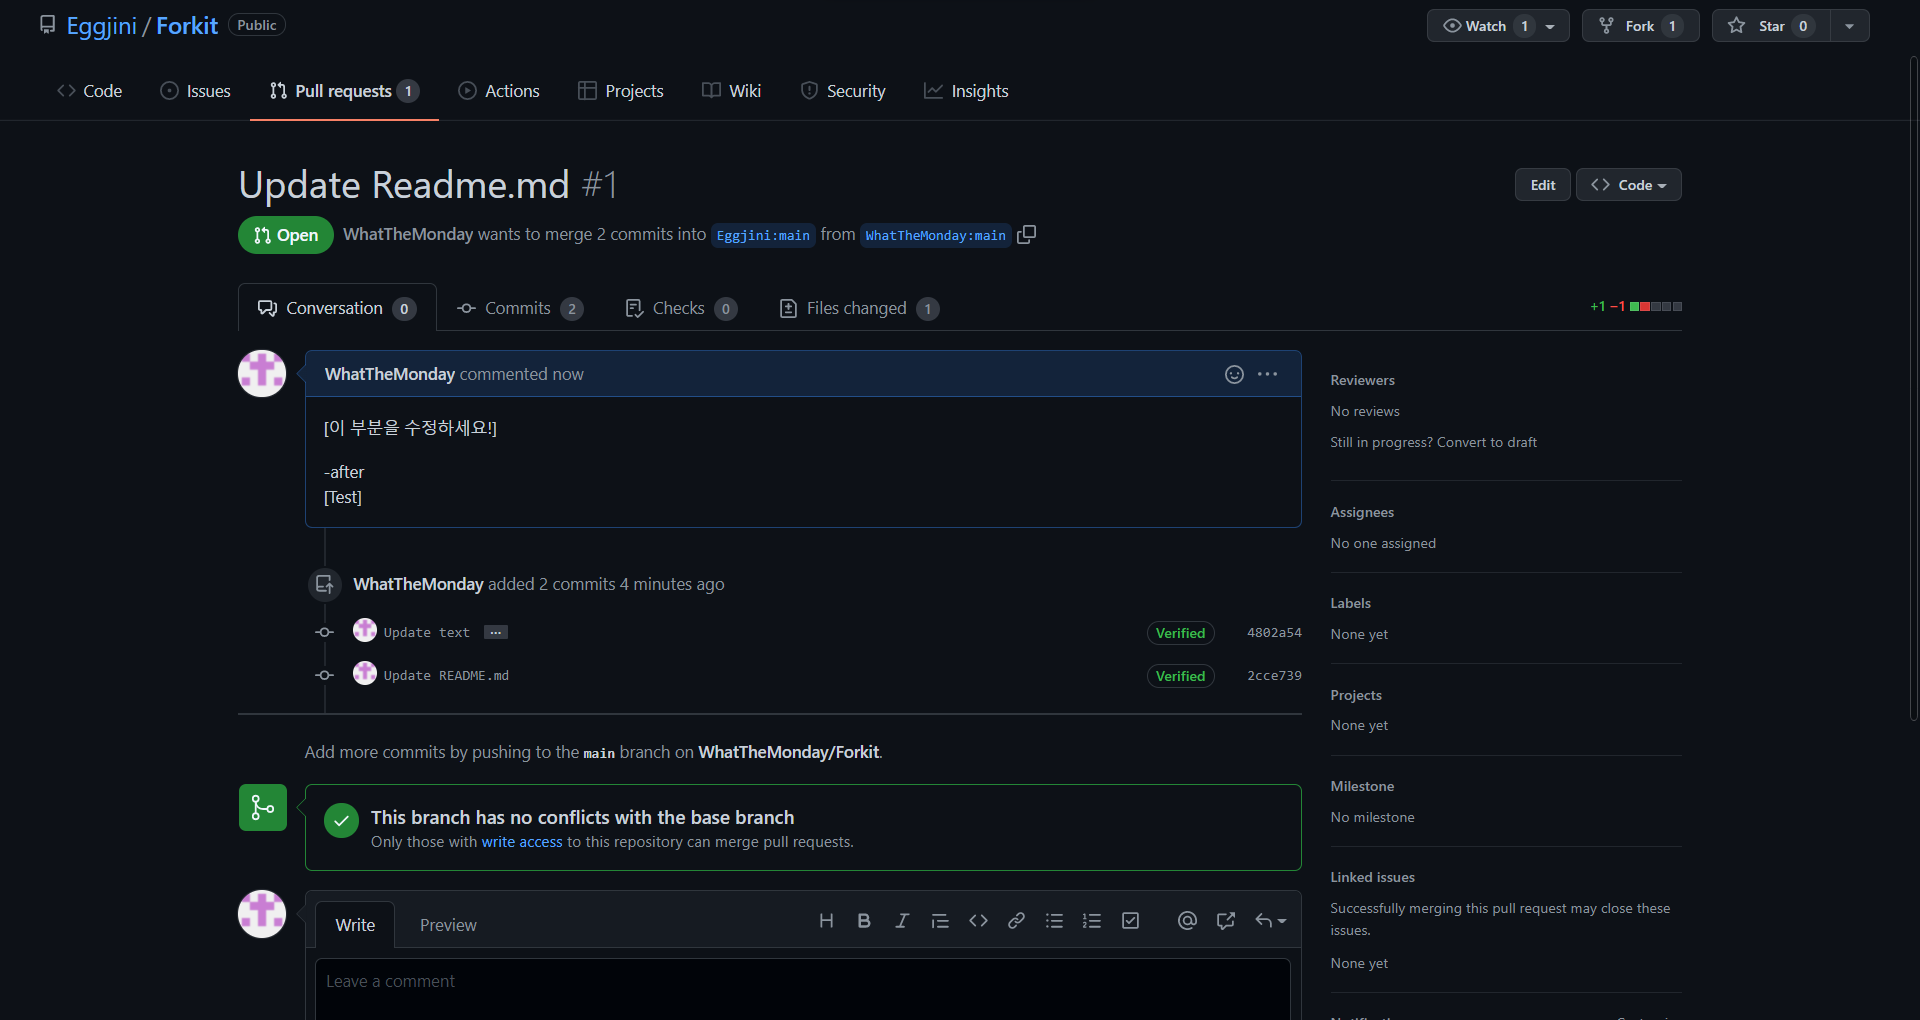Click the page vertical scrollbar
Image resolution: width=1920 pixels, height=1020 pixels.
1913,388
